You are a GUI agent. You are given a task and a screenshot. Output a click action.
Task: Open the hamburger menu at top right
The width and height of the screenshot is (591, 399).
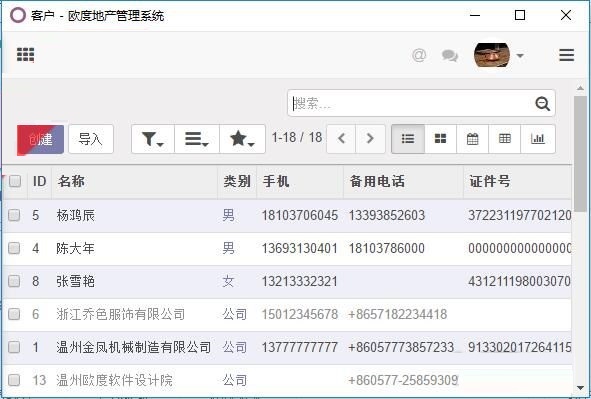pos(567,55)
